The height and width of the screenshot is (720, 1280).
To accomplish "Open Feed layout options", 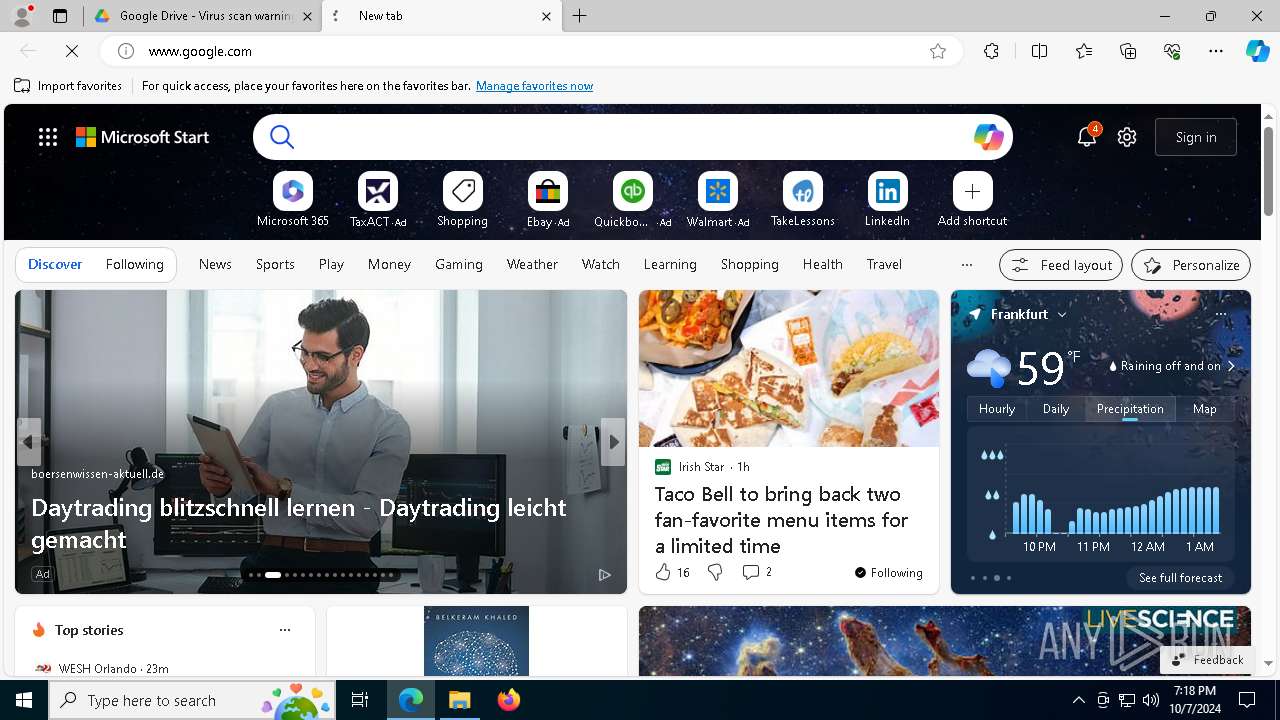I will (1061, 265).
